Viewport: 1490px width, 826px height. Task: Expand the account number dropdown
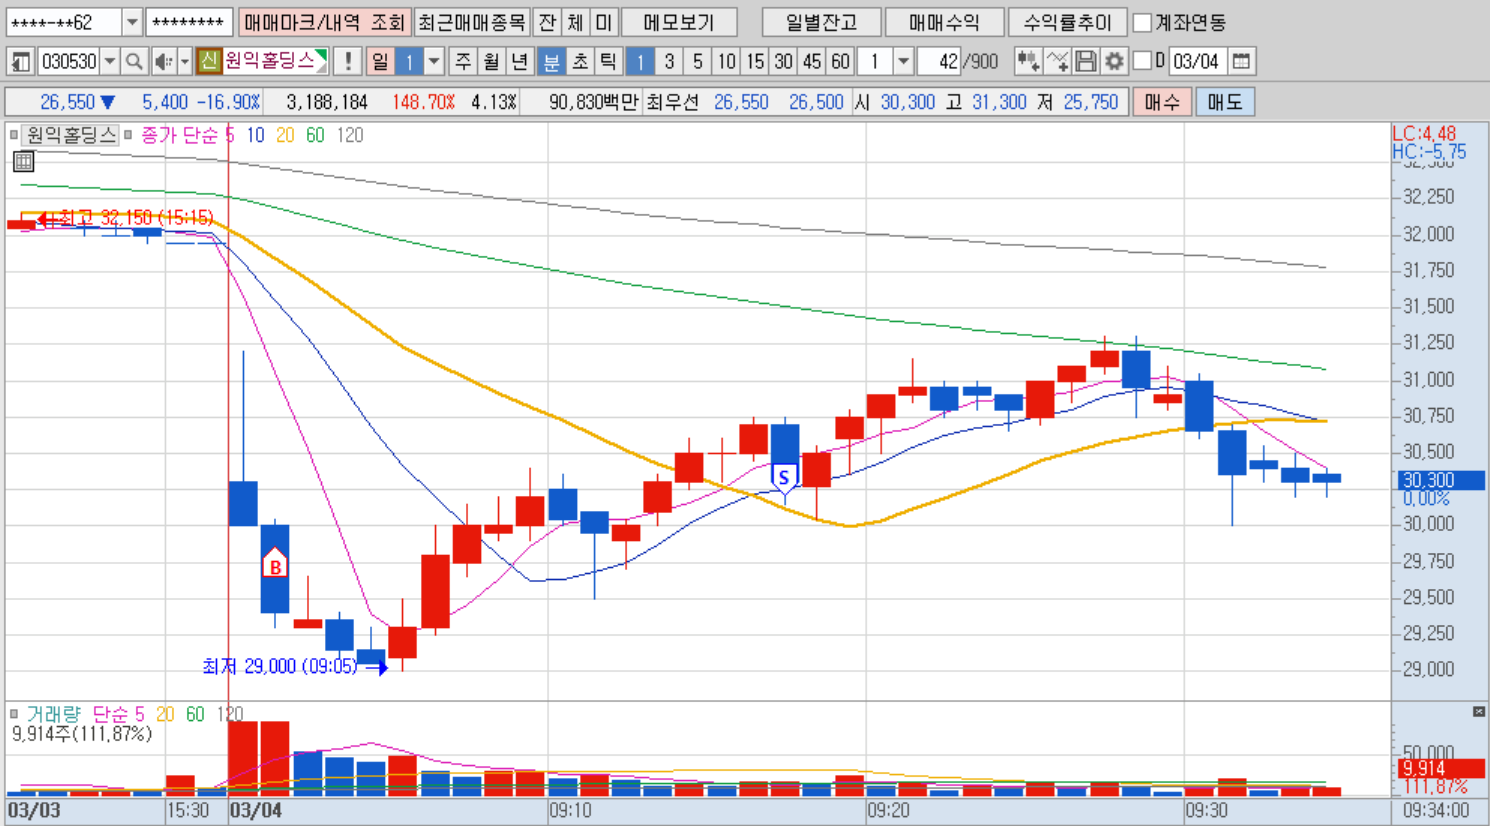132,22
